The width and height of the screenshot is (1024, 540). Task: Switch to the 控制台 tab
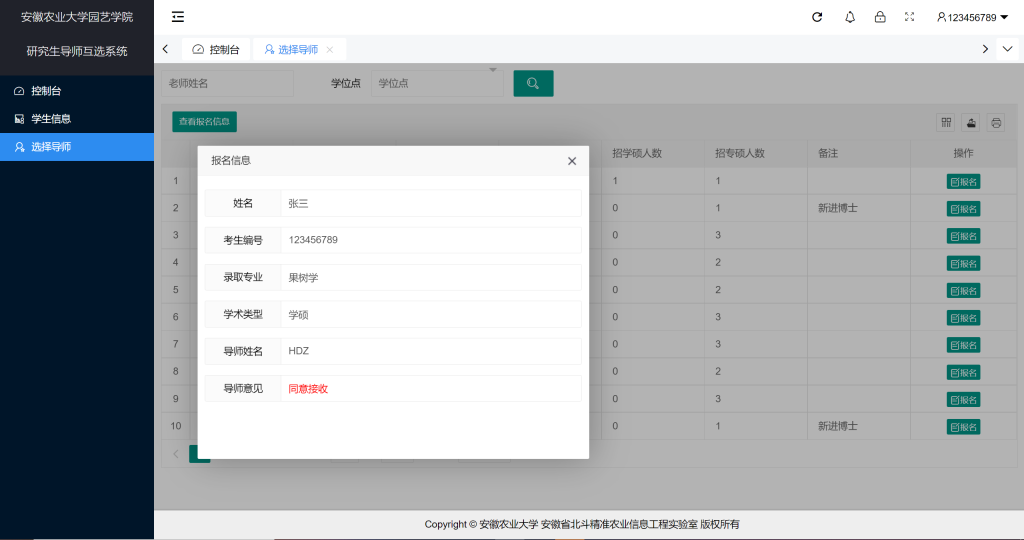(x=216, y=49)
